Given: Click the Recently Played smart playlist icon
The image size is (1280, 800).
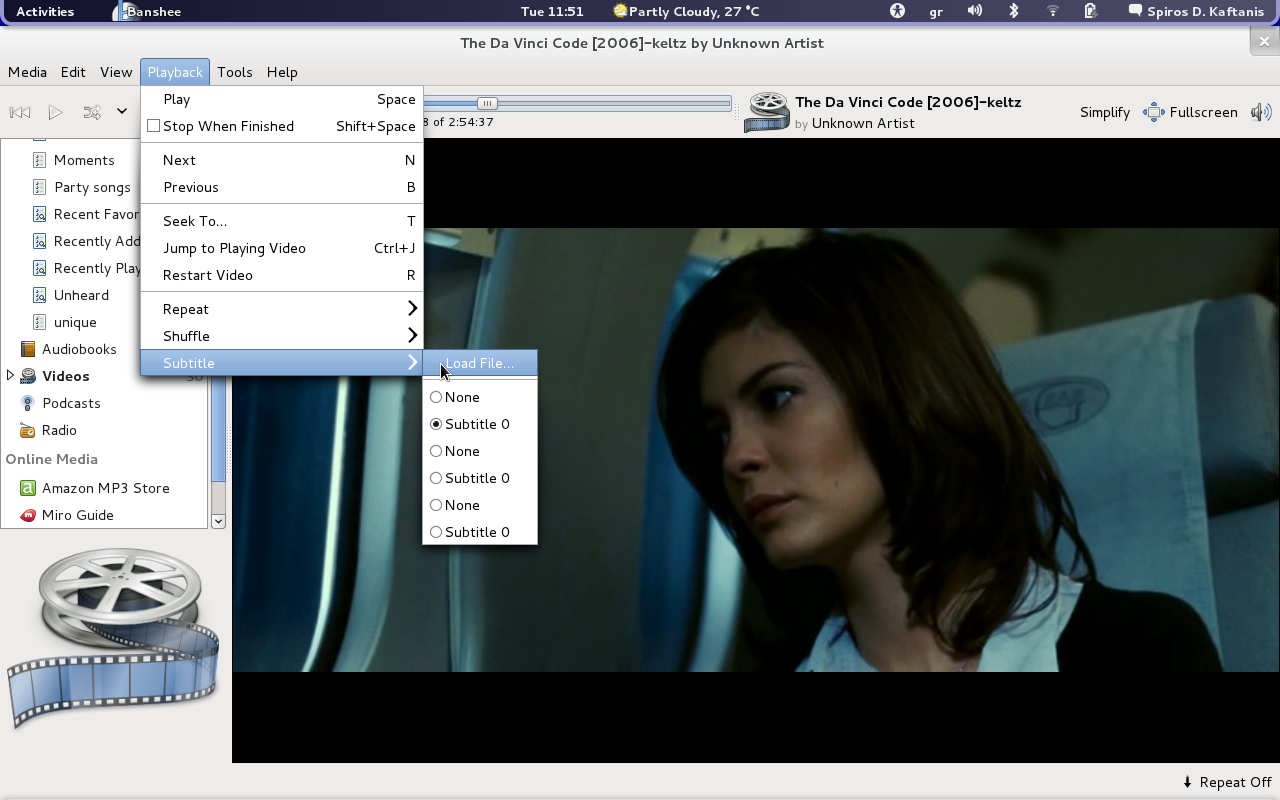Looking at the screenshot, I should (40, 268).
